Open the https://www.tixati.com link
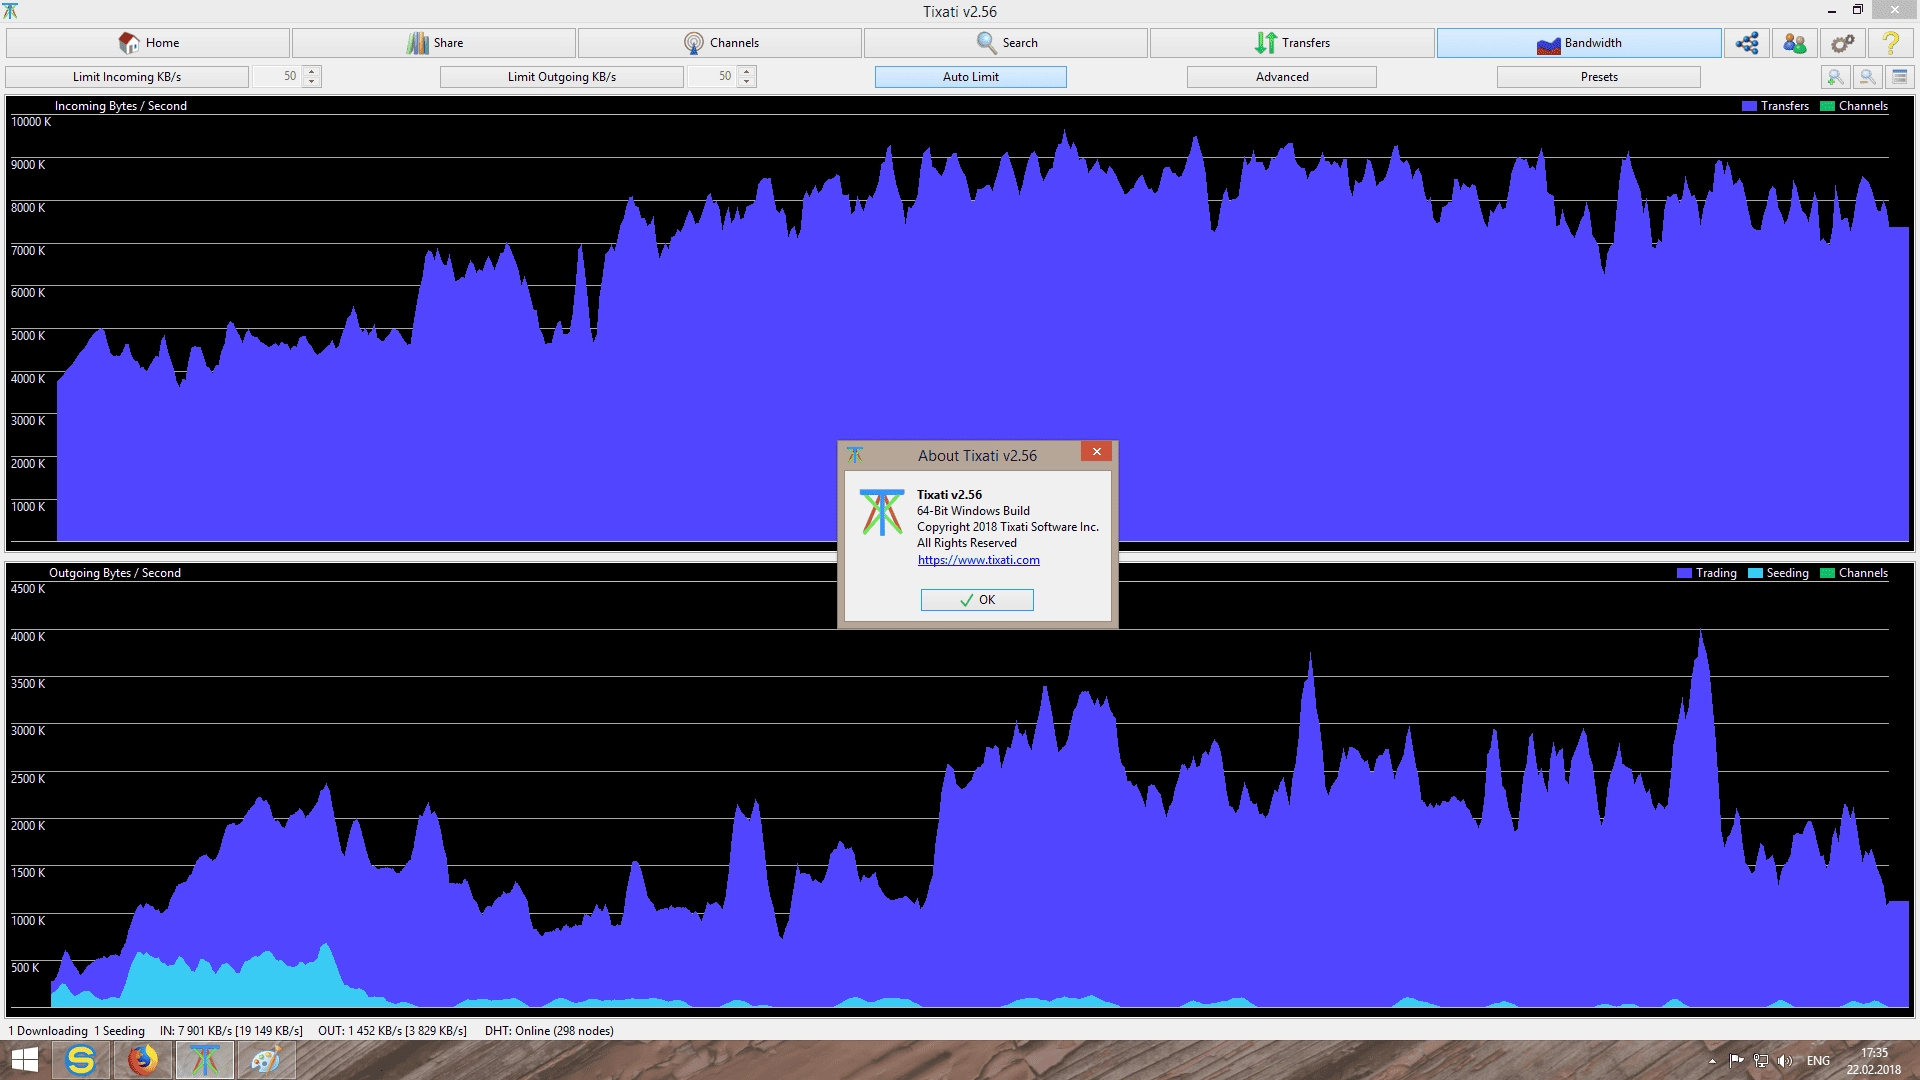Screen dimensions: 1920x1080 [978, 560]
